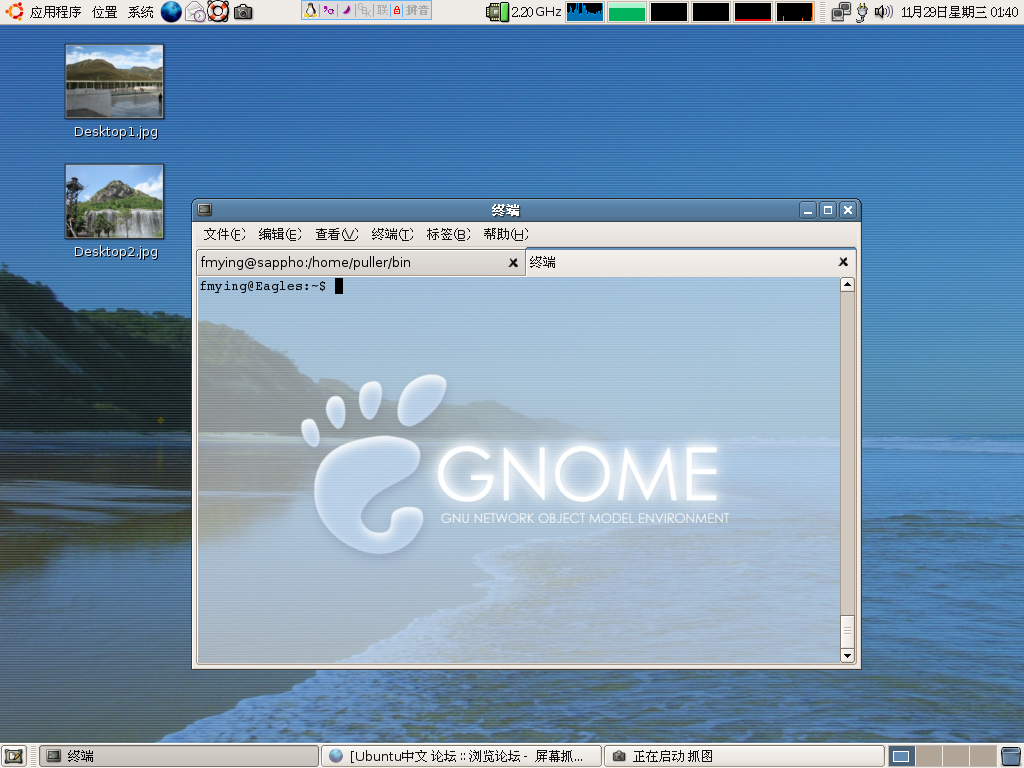Launch the camera screenshot tool in top panel
The width and height of the screenshot is (1024, 768).
pos(243,11)
